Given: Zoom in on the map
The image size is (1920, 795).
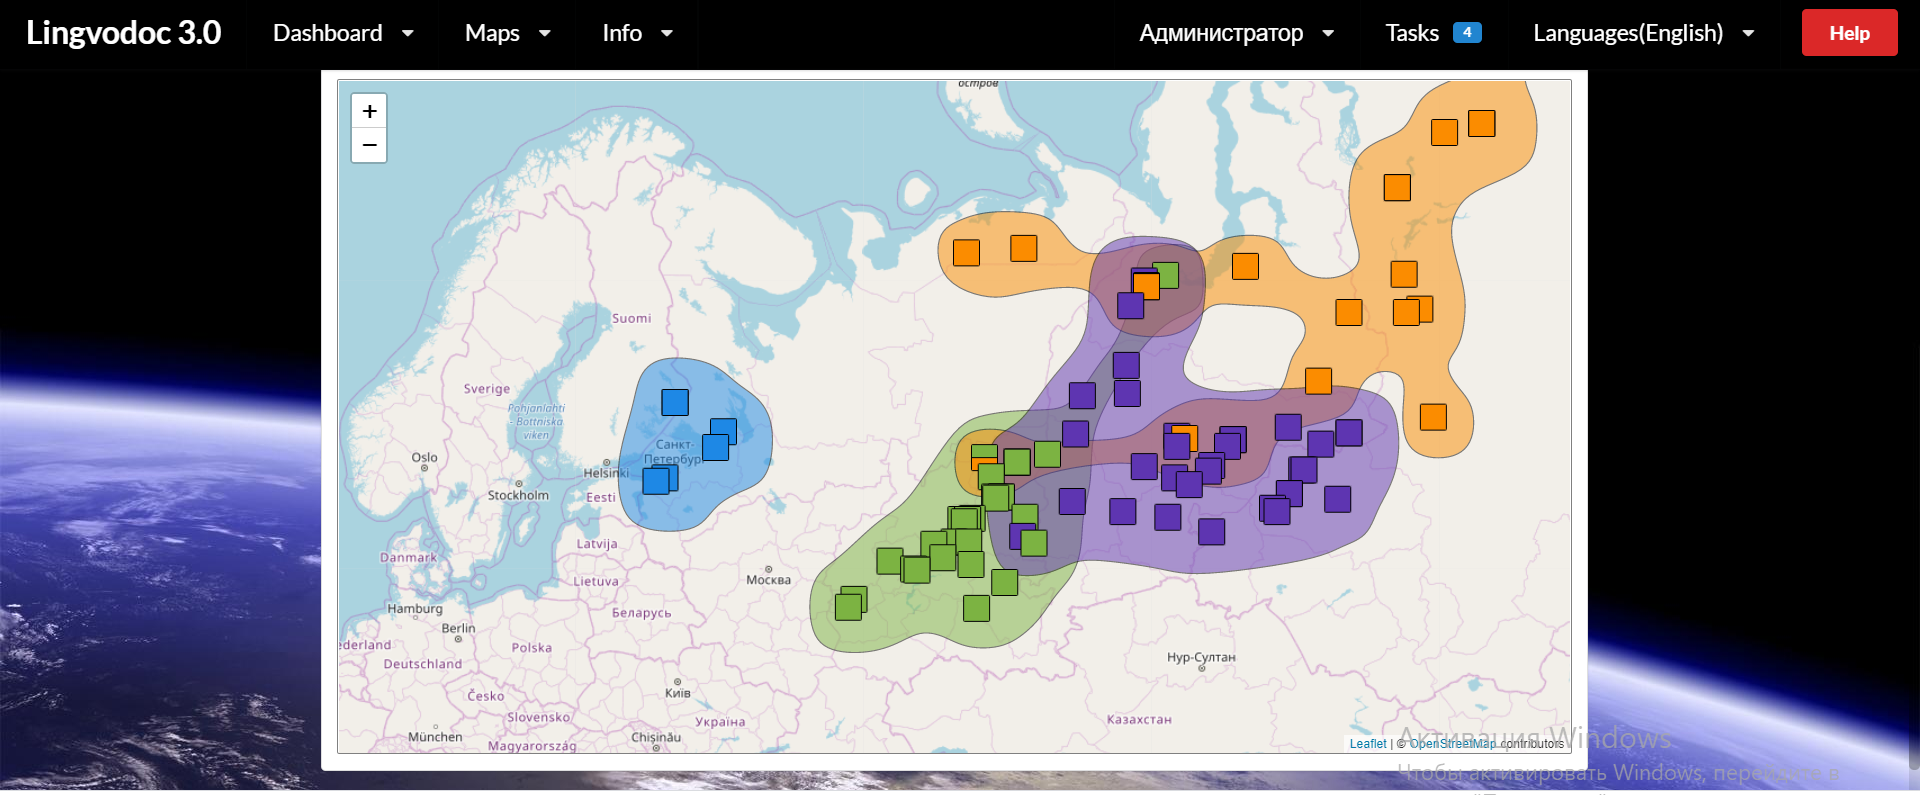Looking at the screenshot, I should pos(369,111).
